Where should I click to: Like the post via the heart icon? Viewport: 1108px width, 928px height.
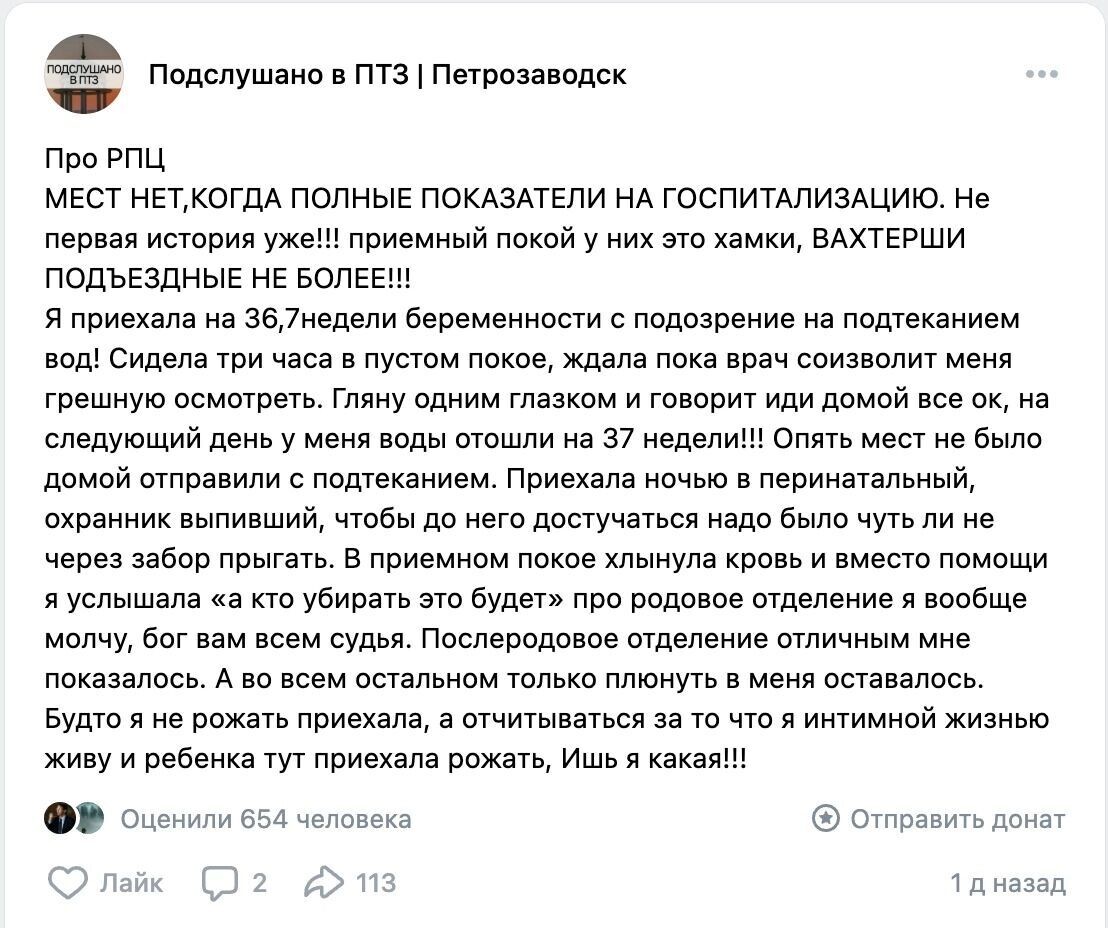pos(66,883)
